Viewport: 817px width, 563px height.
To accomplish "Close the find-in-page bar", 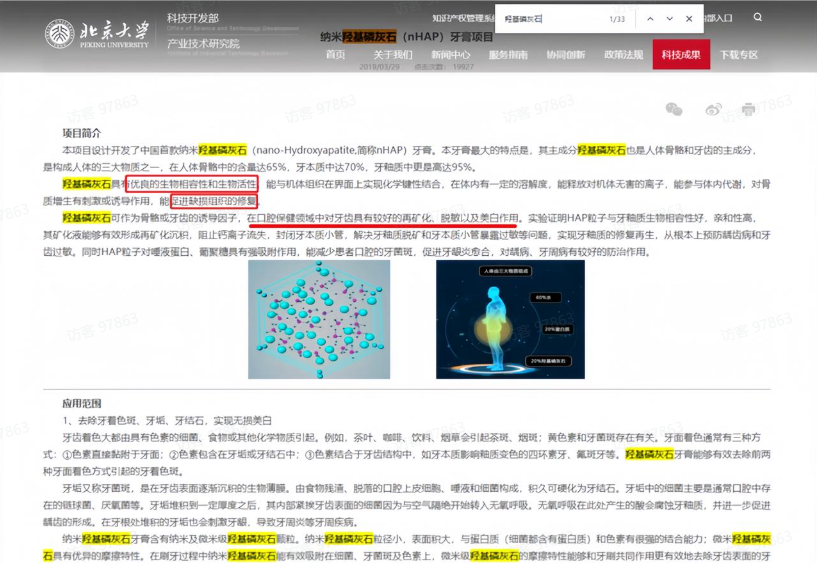I will coord(689,19).
